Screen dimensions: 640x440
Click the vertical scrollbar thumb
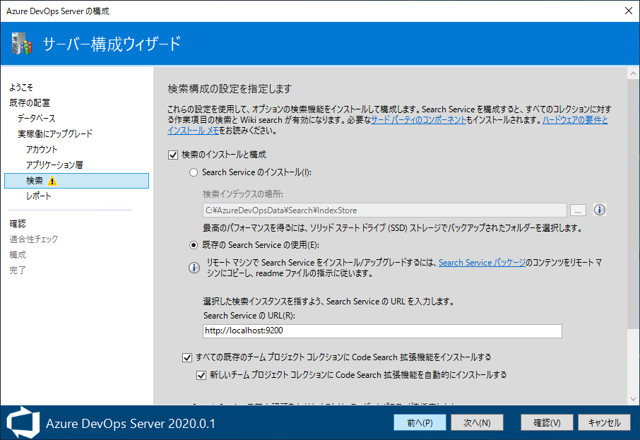coord(633,204)
